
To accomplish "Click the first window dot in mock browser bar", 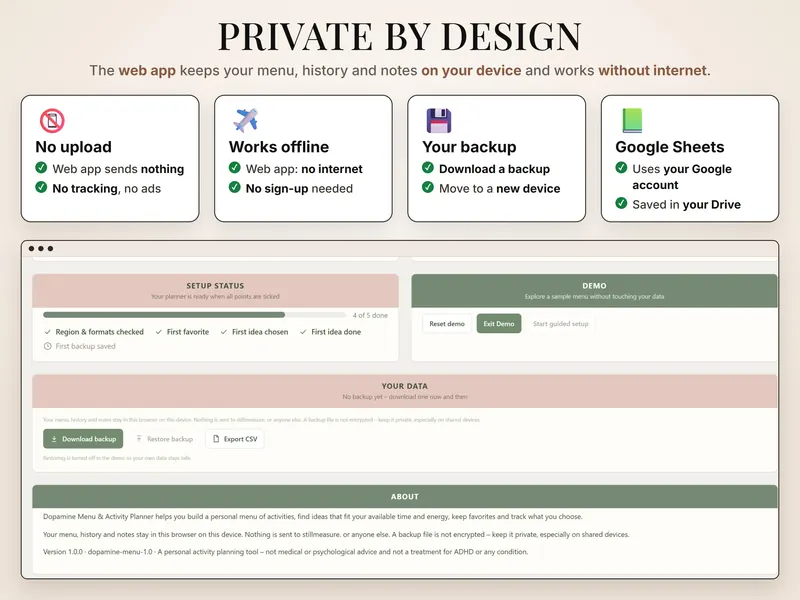I will point(32,248).
